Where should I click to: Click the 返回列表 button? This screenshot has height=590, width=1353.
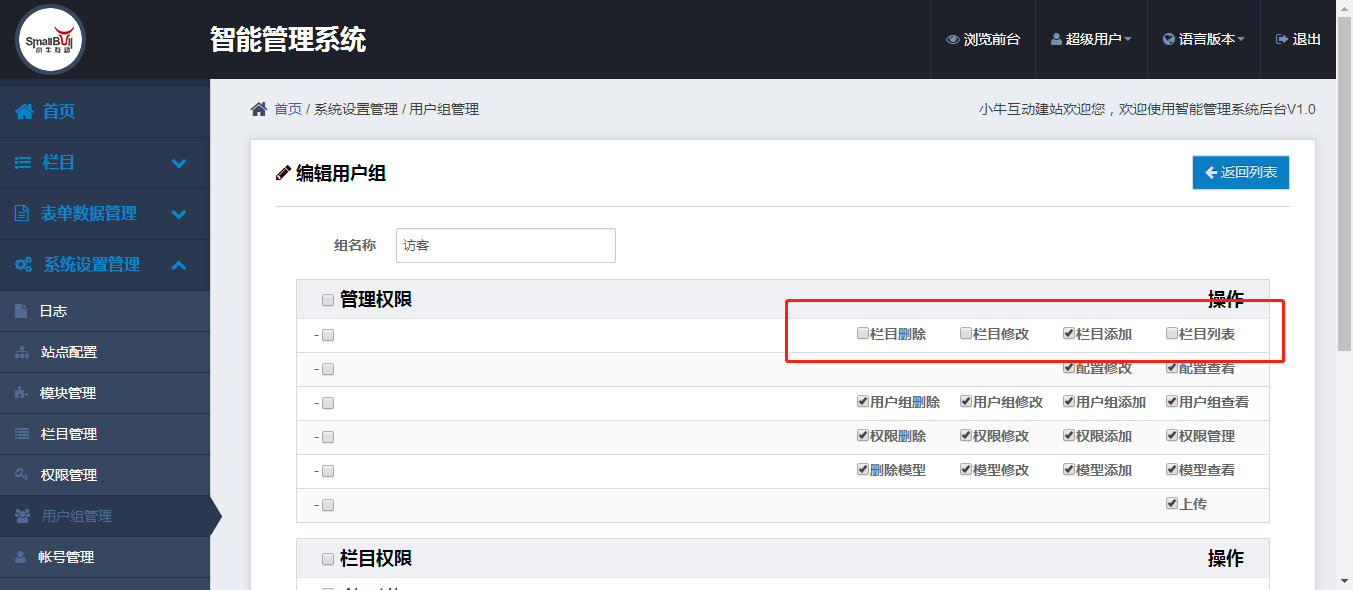(x=1241, y=172)
